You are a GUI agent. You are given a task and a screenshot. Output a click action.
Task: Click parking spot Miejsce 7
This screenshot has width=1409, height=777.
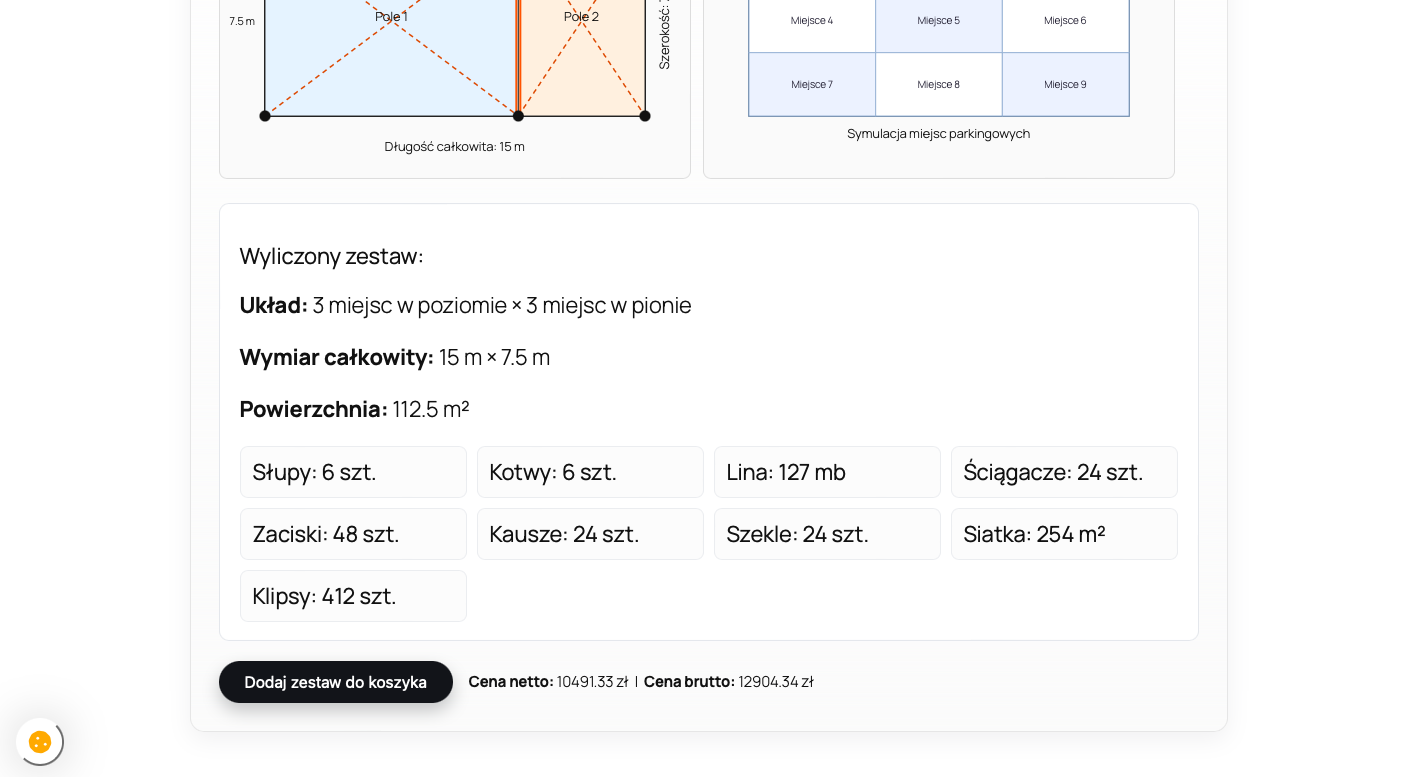coord(812,84)
